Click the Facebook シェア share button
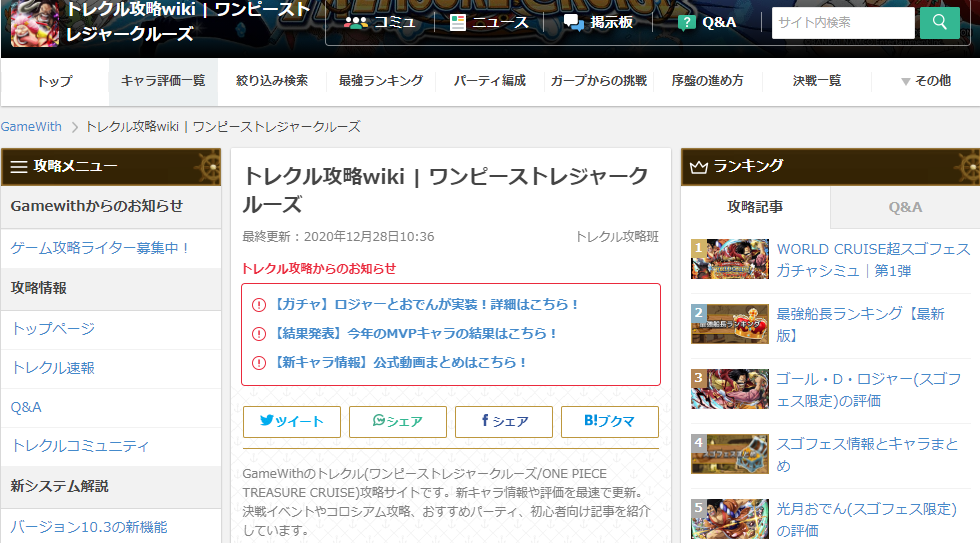Image resolution: width=980 pixels, height=543 pixels. click(504, 422)
